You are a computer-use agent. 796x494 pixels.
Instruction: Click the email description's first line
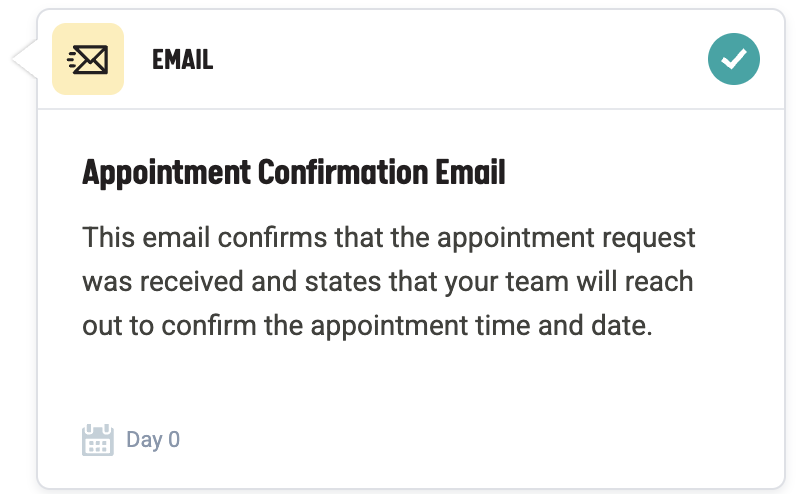[x=388, y=239]
